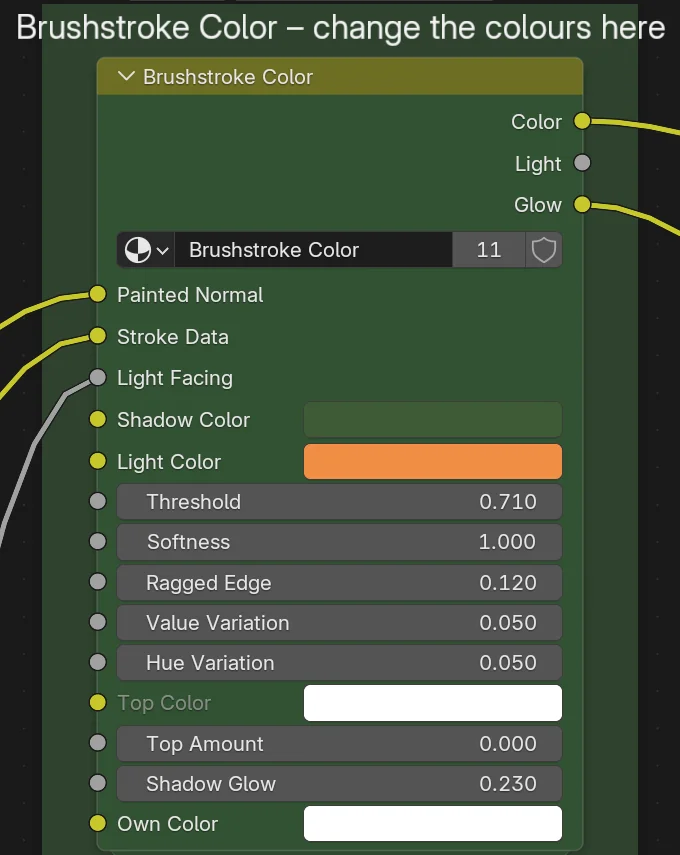
Task: Open the white Own Color swatch
Action: tap(432, 823)
